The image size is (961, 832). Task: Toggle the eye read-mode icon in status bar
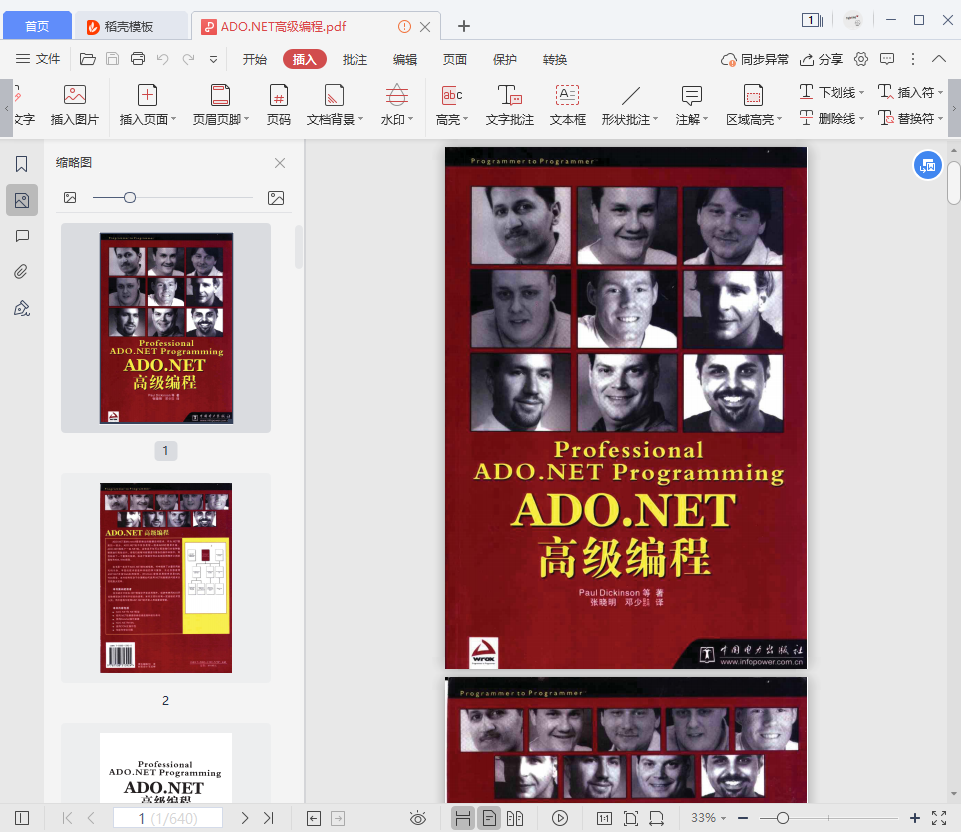tap(420, 818)
